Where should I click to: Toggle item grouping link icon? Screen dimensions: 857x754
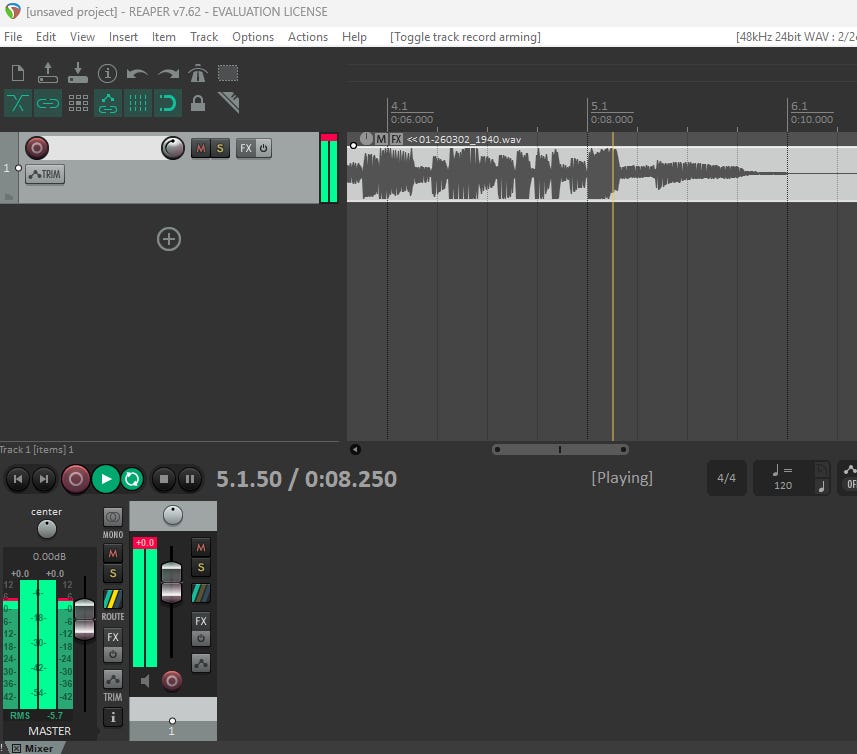point(48,102)
